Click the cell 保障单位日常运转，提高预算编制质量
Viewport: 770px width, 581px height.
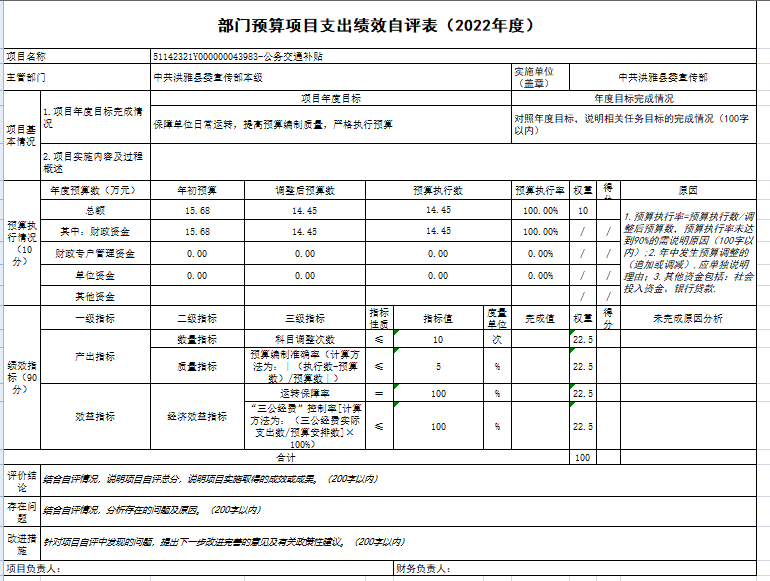tap(331, 124)
